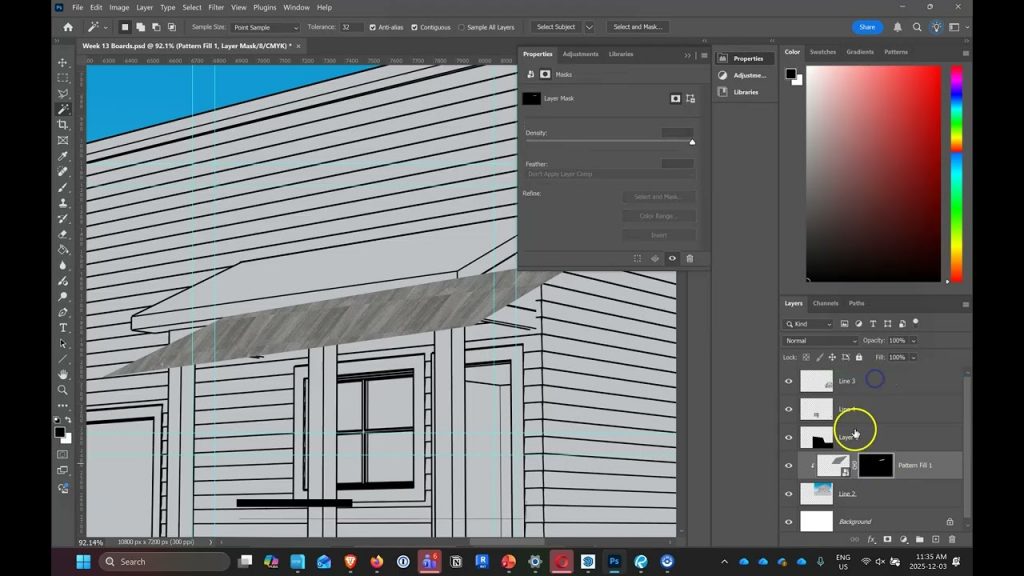Screen dimensions: 1024x576
Task: Click the delete layer trash icon
Action: [951, 539]
